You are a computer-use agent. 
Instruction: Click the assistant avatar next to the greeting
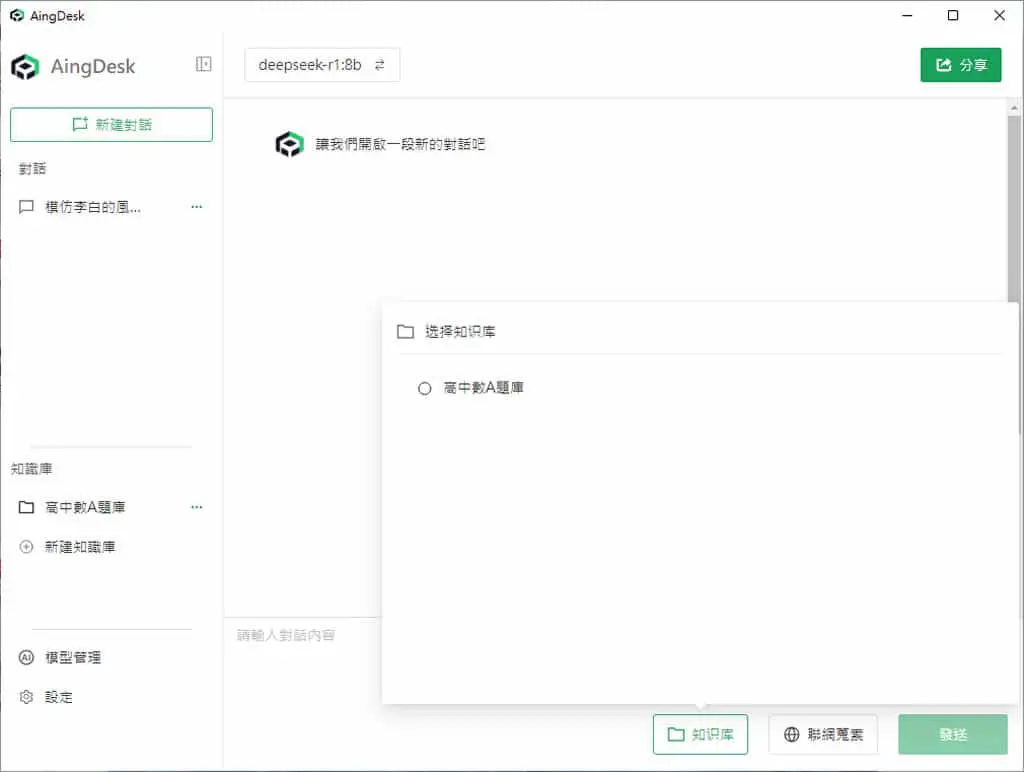pyautogui.click(x=289, y=144)
